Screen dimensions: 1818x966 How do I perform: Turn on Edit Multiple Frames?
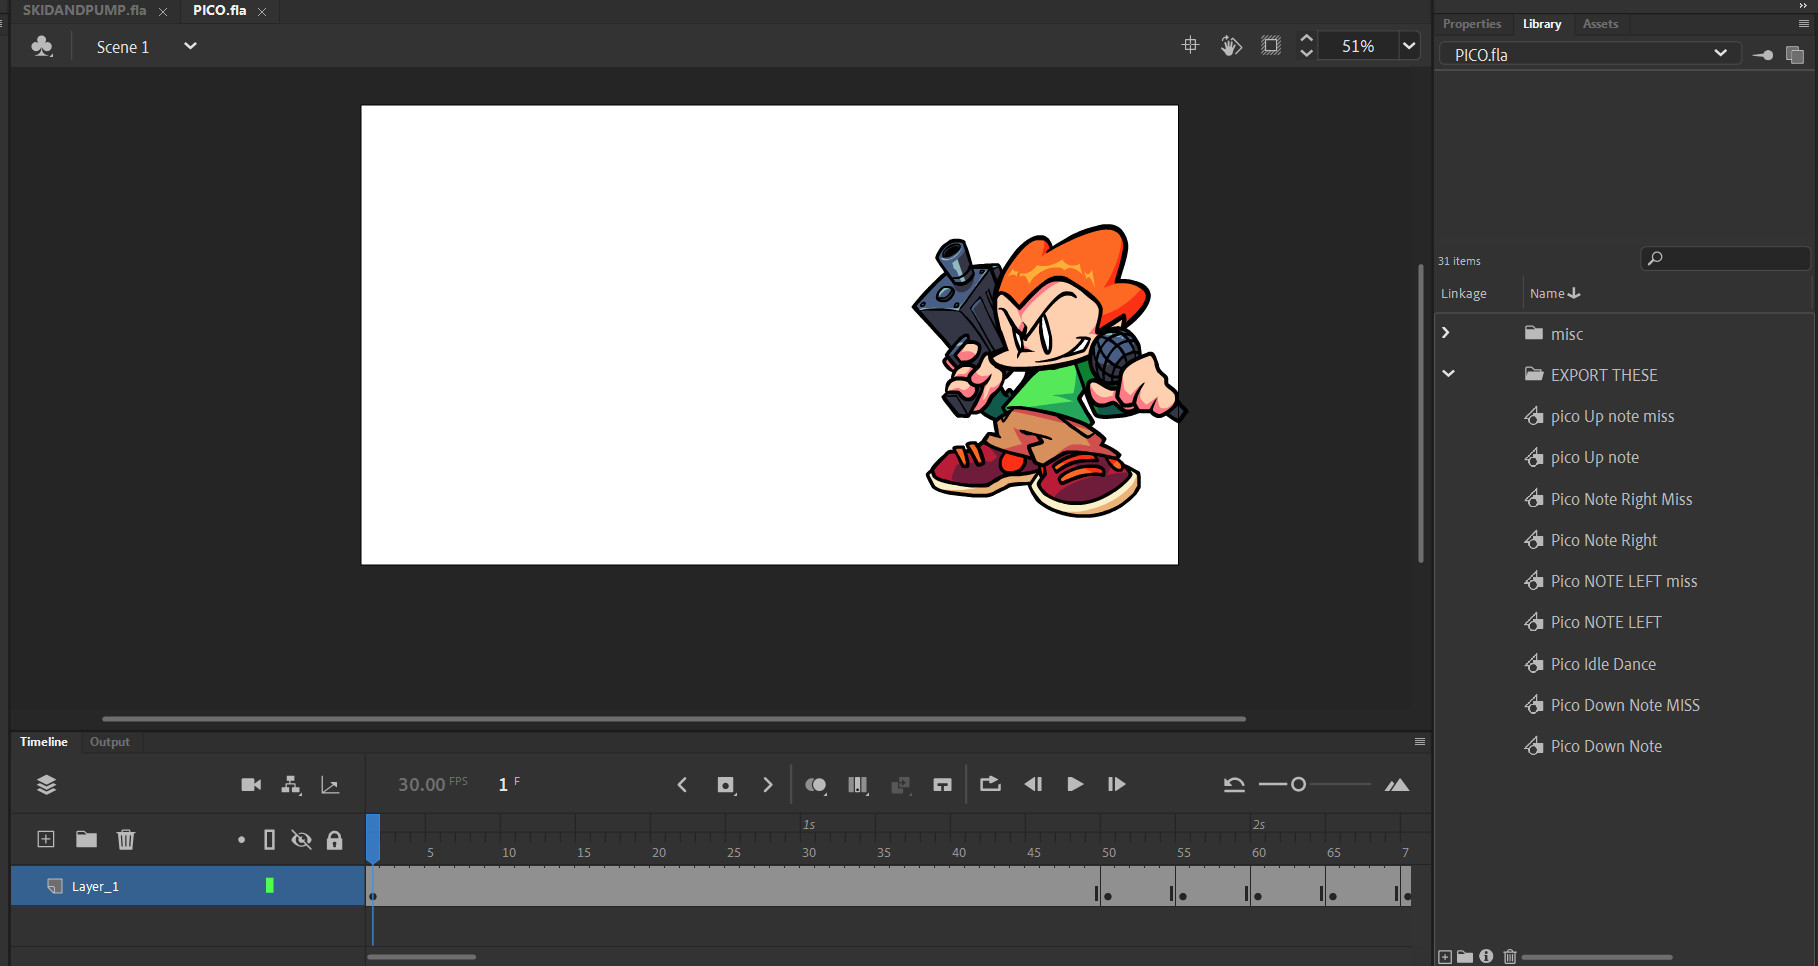click(857, 784)
